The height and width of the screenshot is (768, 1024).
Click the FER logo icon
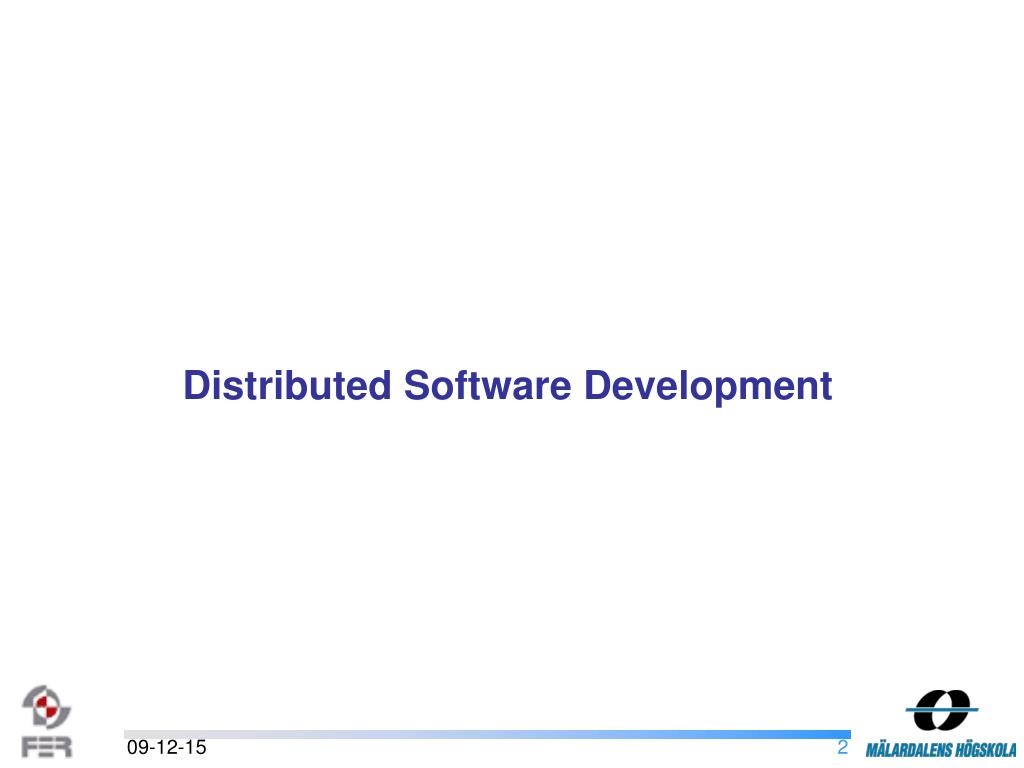tap(46, 722)
